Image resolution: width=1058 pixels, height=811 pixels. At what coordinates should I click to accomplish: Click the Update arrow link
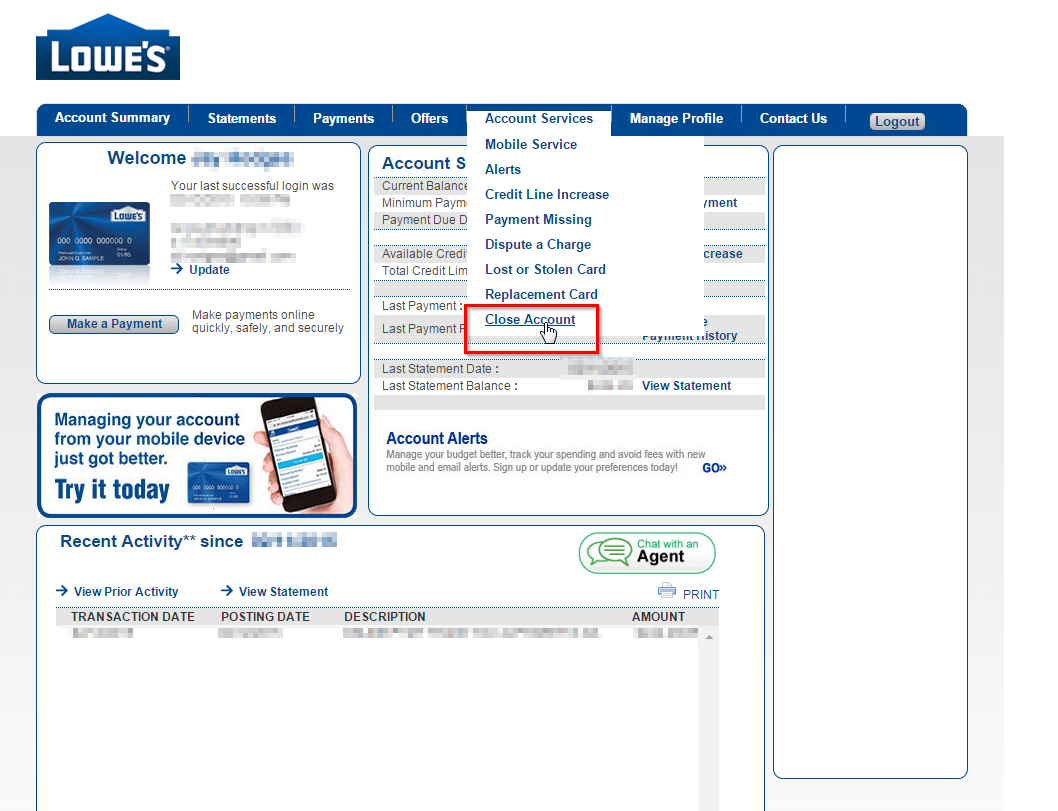click(200, 269)
